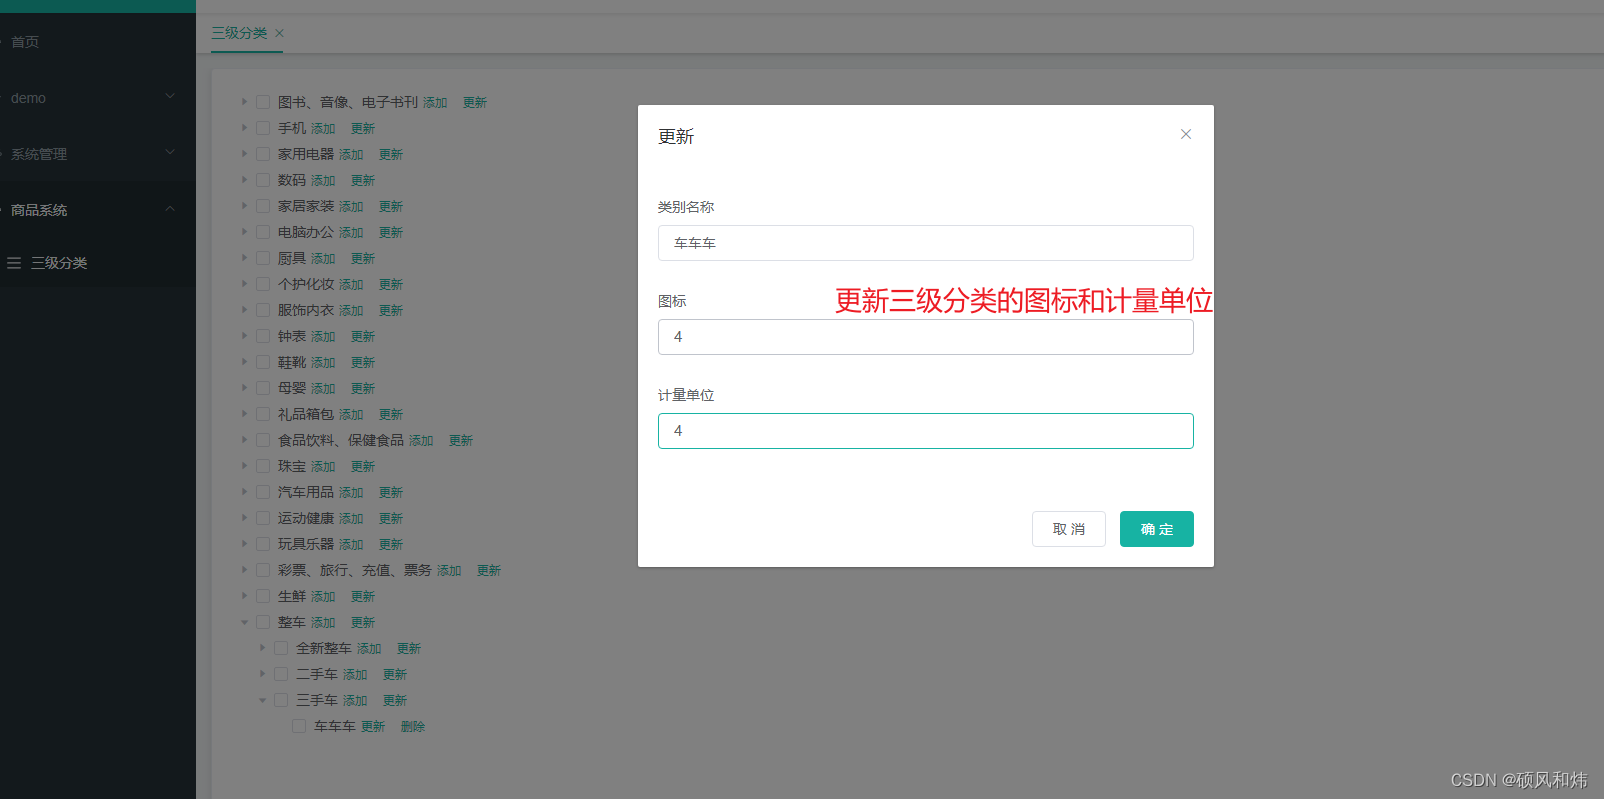Check the 家用电器 checkbox
The width and height of the screenshot is (1604, 799).
tap(263, 154)
